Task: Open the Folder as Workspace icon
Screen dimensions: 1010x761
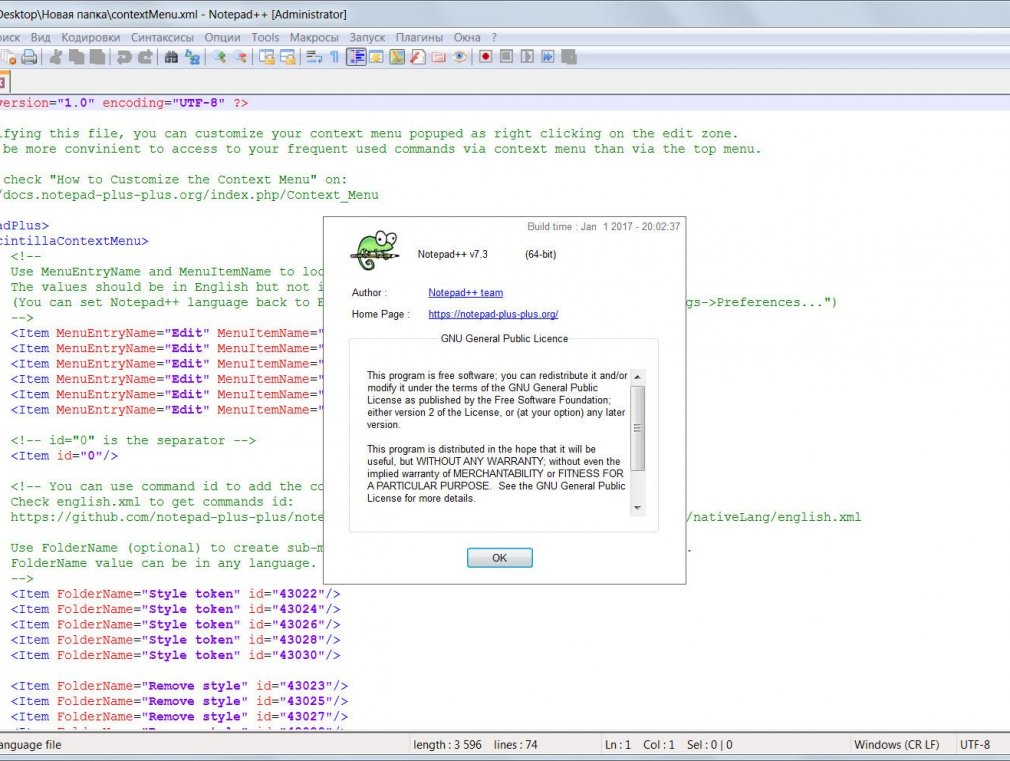Action: [439, 57]
